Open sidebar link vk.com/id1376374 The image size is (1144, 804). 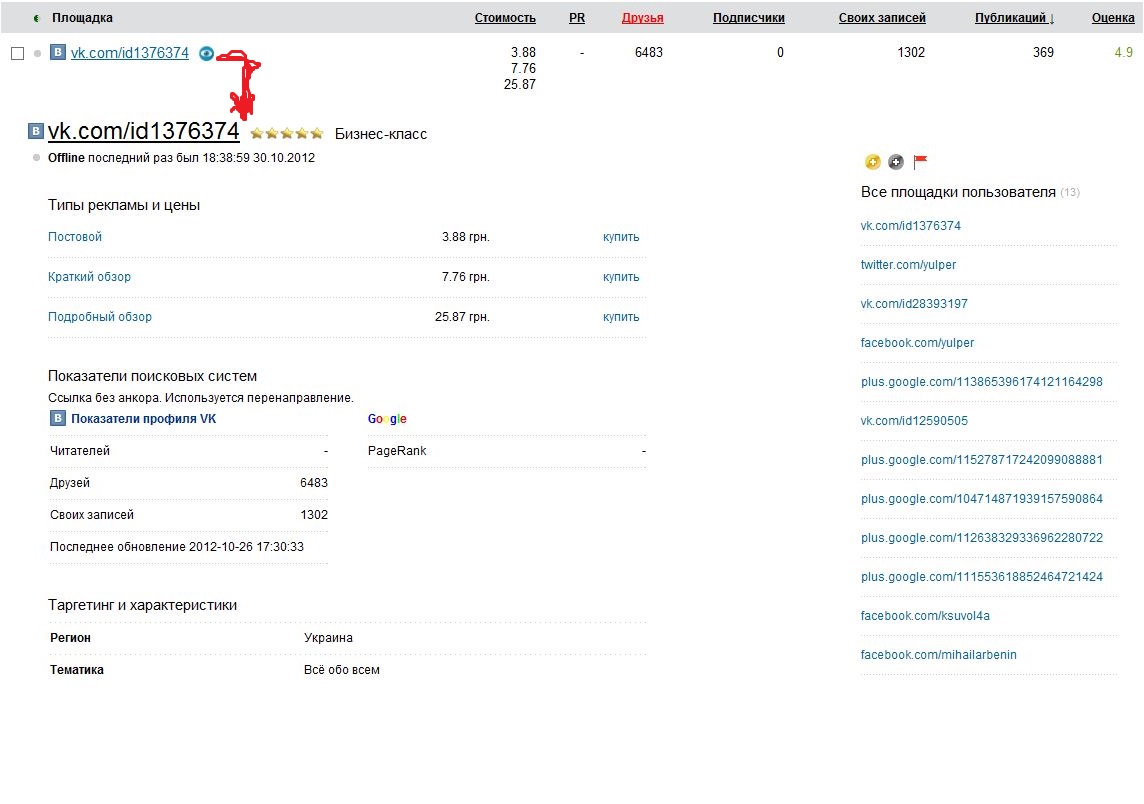click(911, 226)
